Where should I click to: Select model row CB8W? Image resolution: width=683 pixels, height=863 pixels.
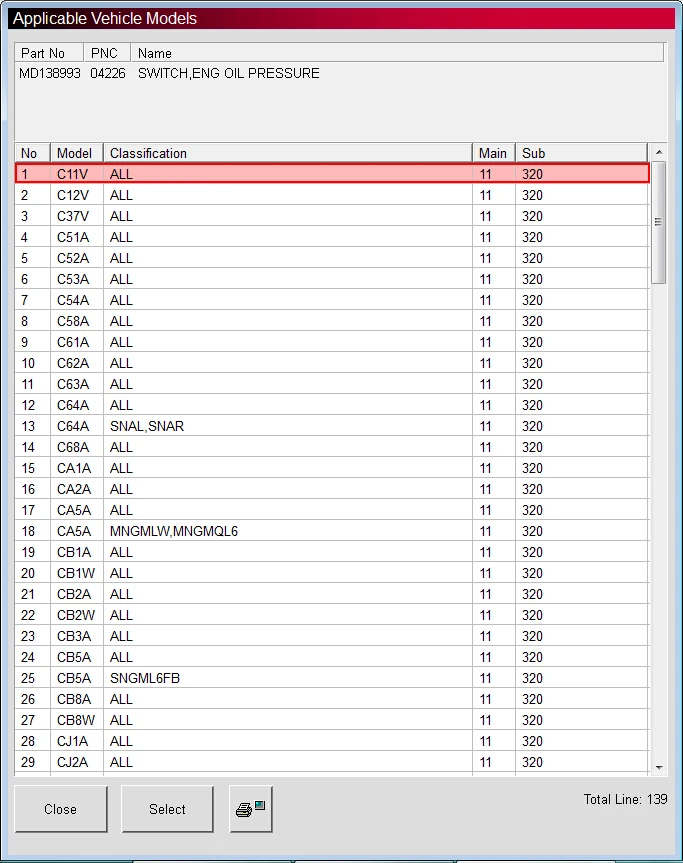click(332, 720)
